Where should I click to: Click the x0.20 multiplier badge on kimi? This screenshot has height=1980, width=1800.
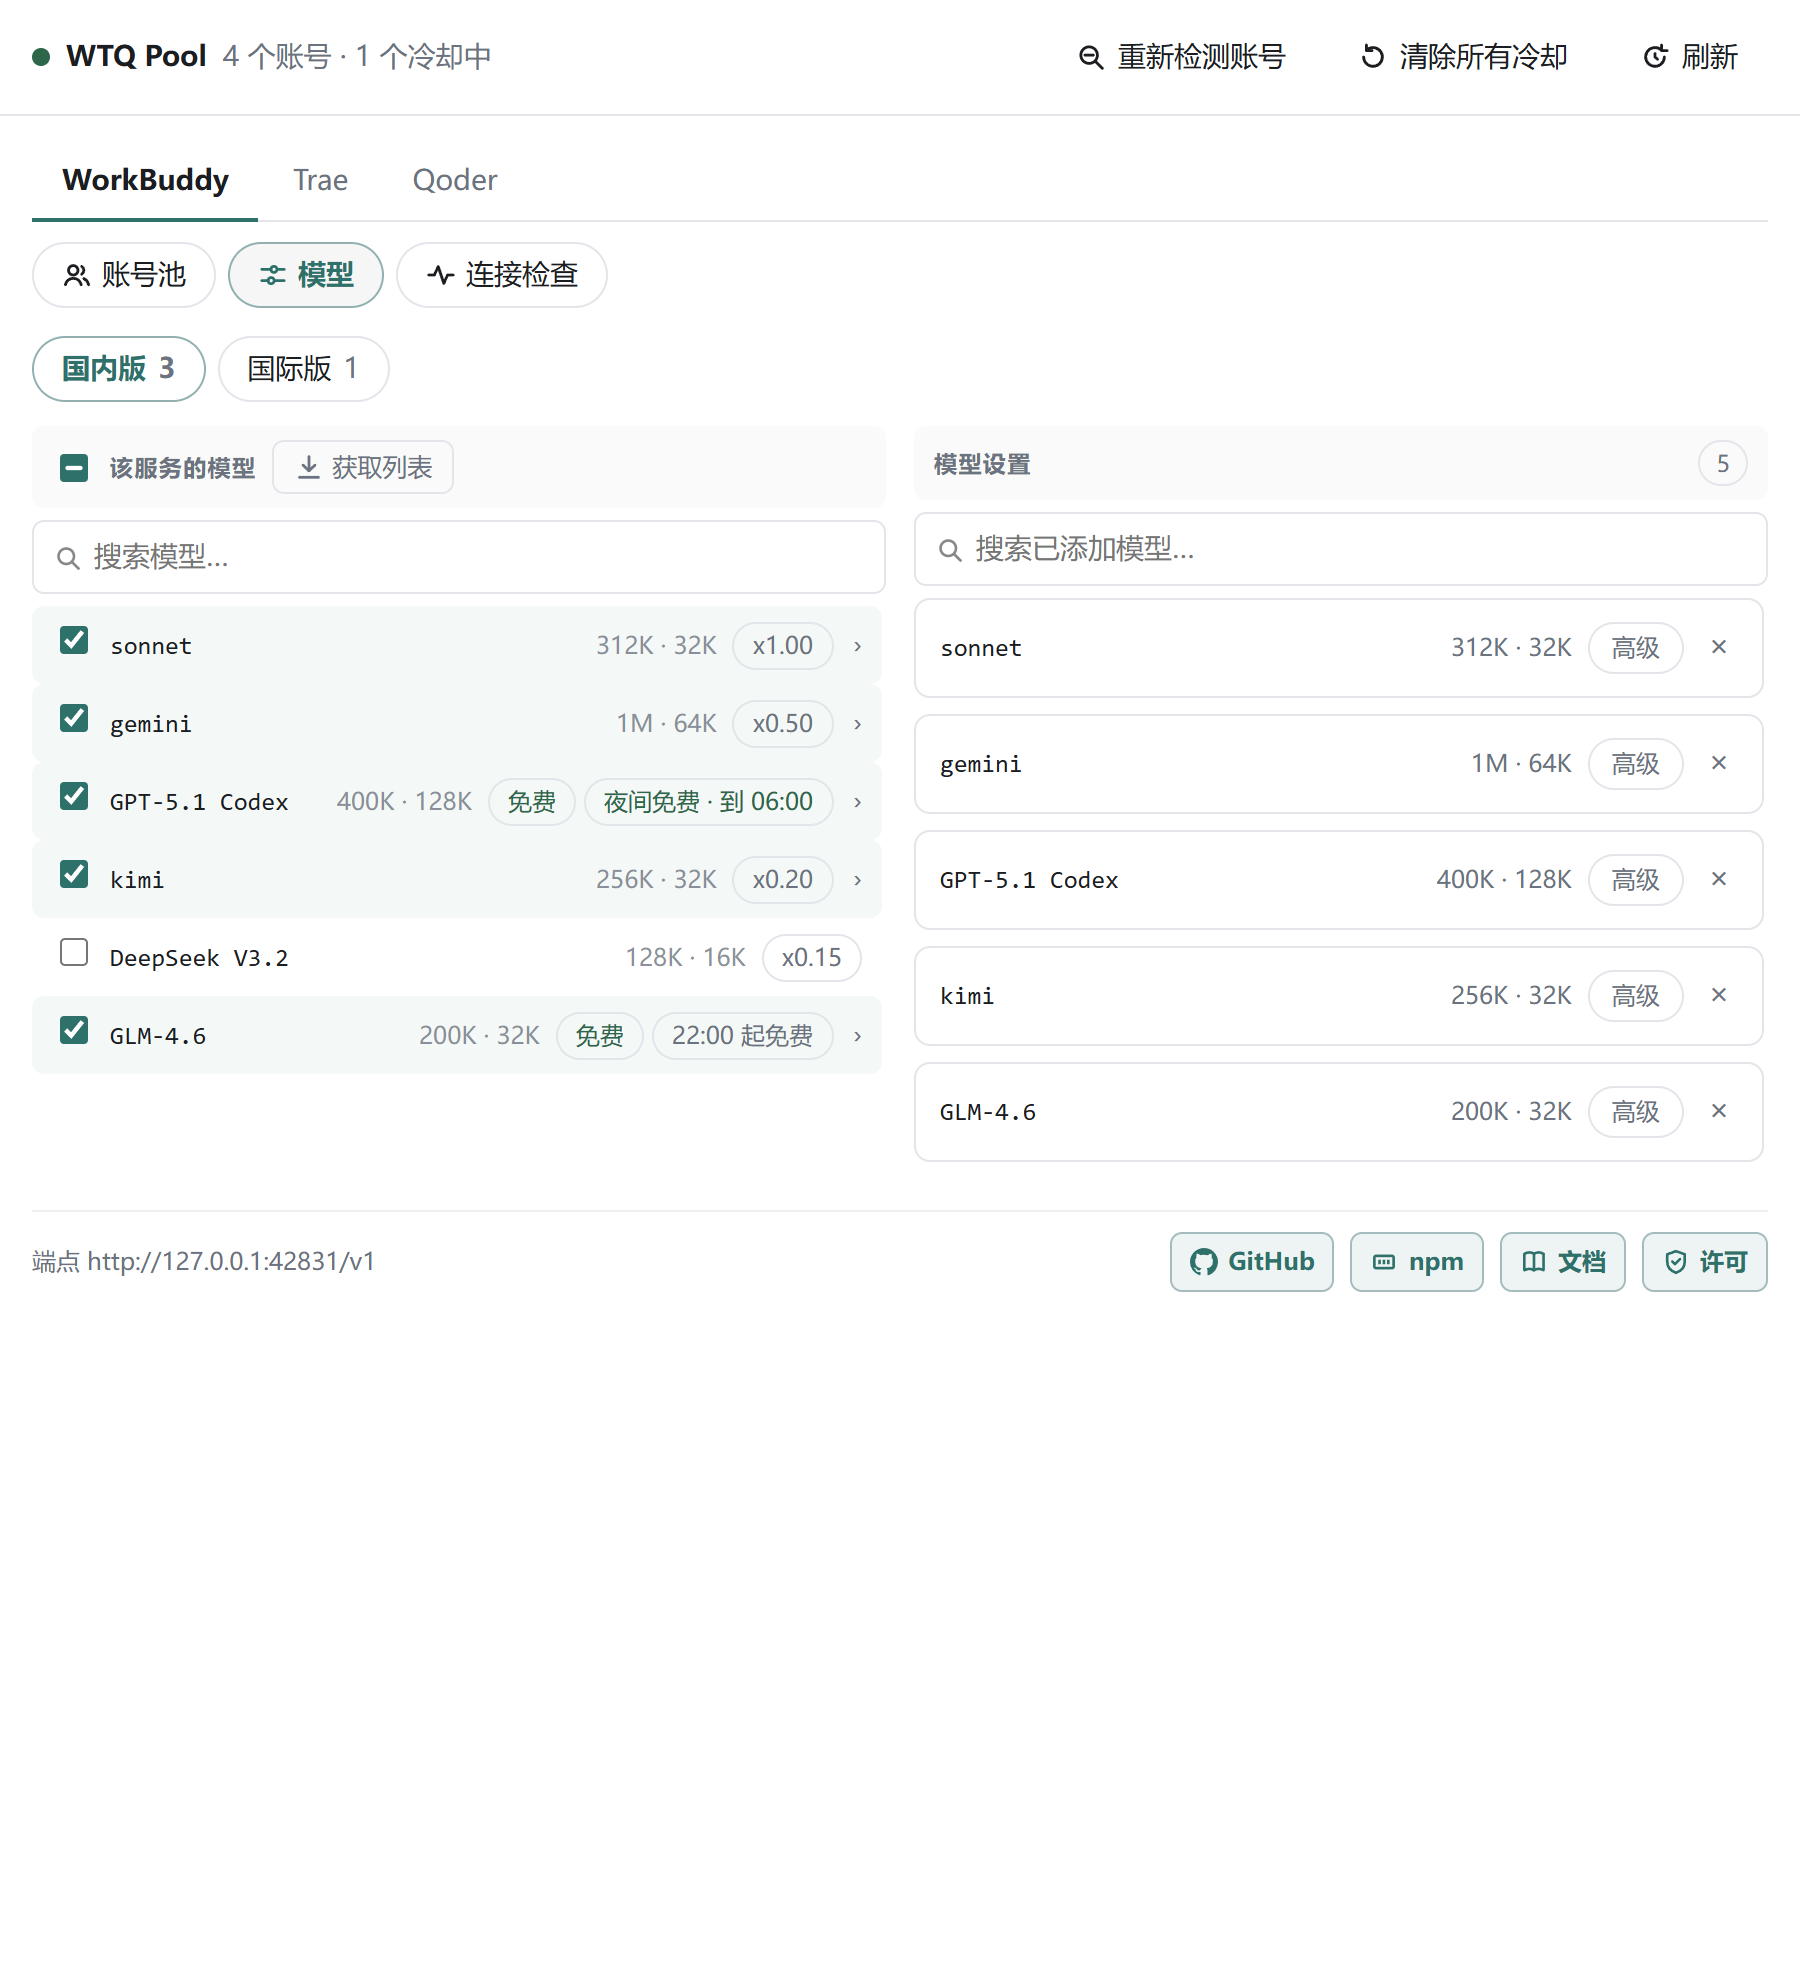pyautogui.click(x=783, y=880)
